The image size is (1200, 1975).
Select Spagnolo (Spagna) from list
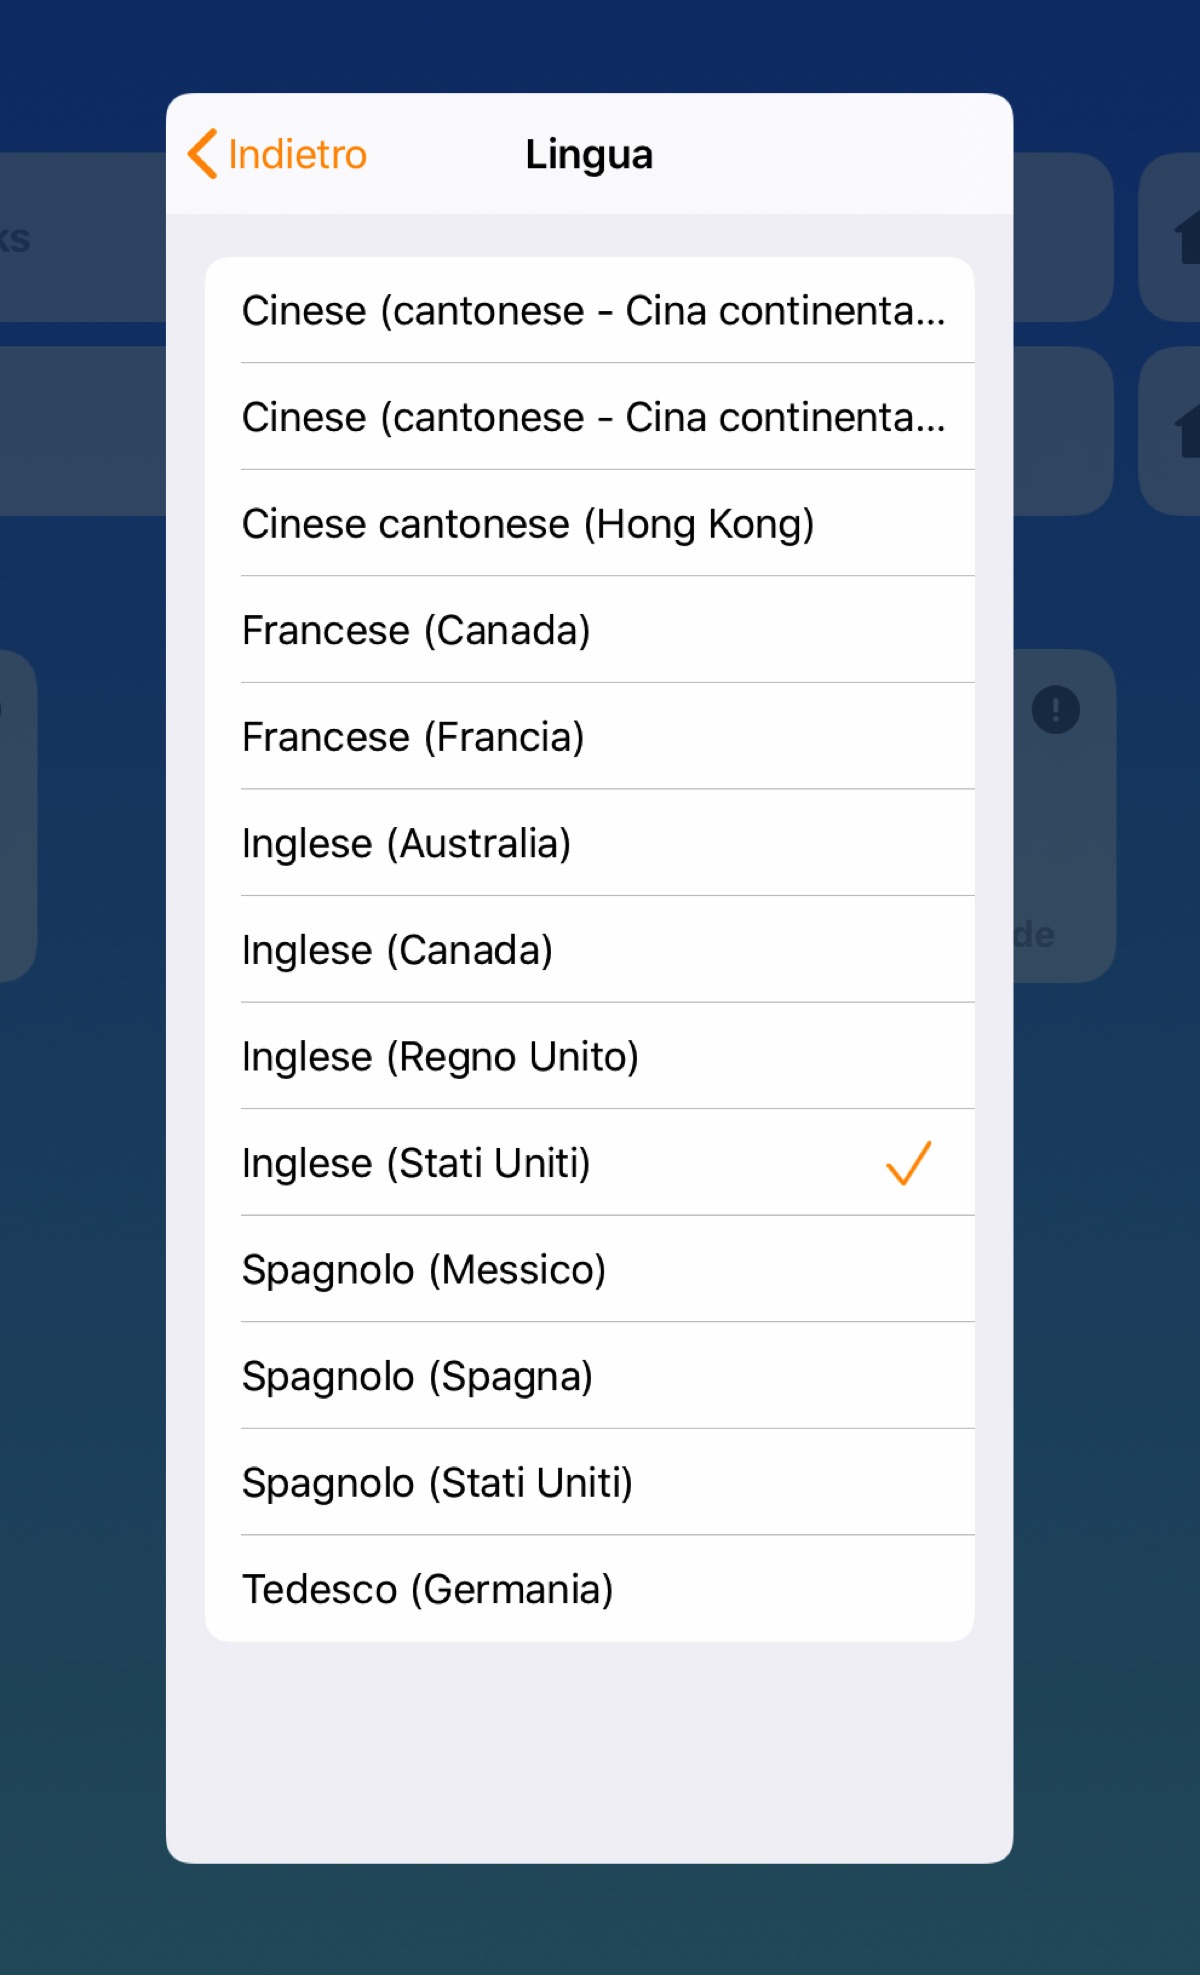click(417, 1377)
